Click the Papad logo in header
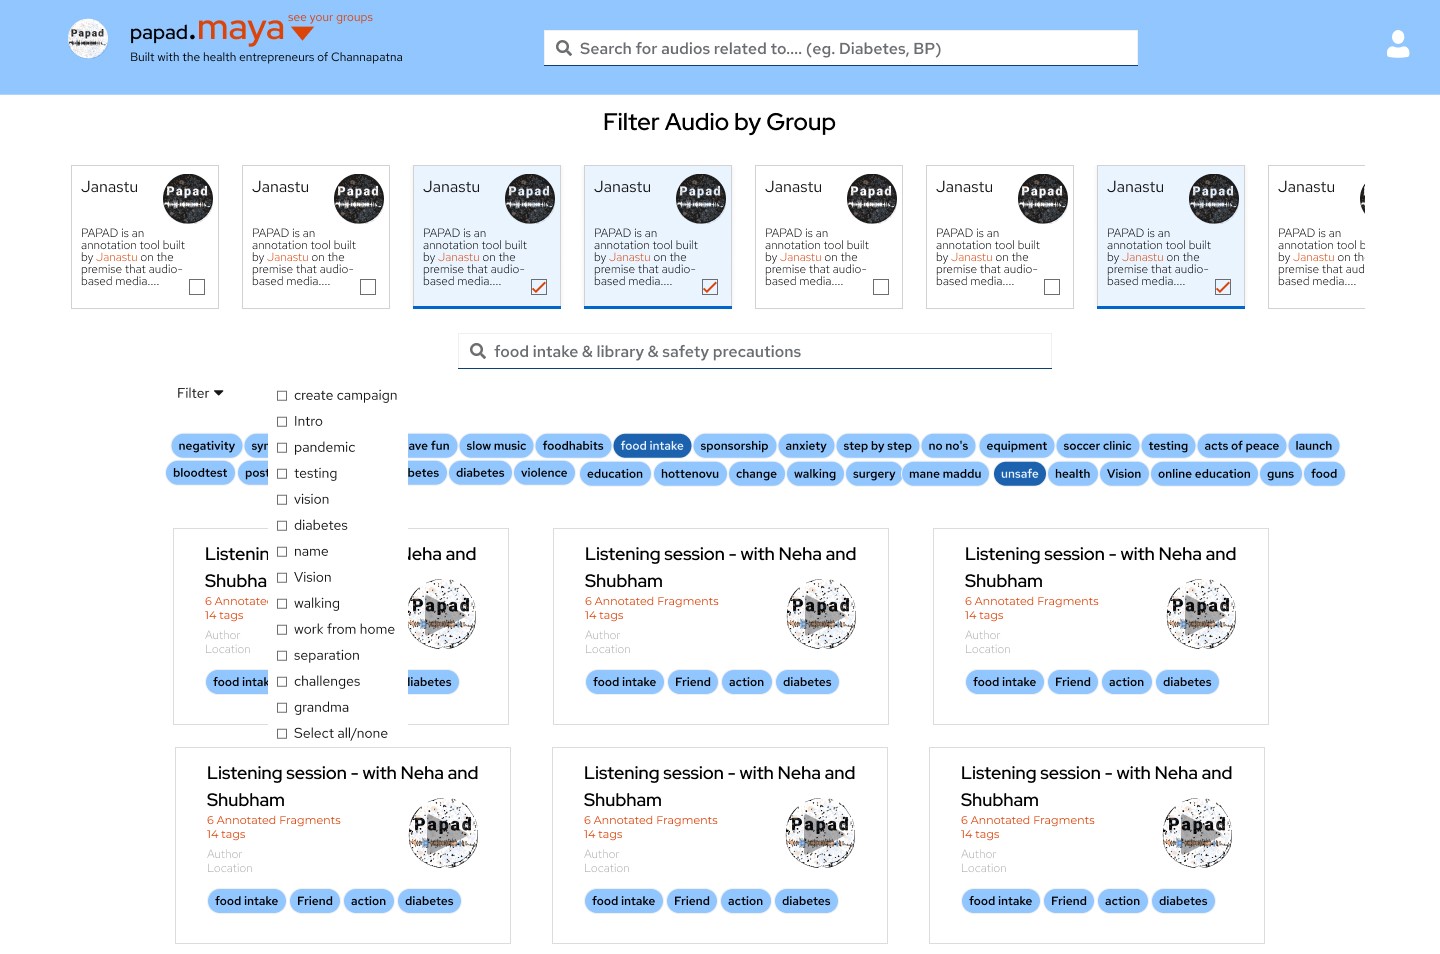Viewport: 1440px width, 954px height. point(88,38)
